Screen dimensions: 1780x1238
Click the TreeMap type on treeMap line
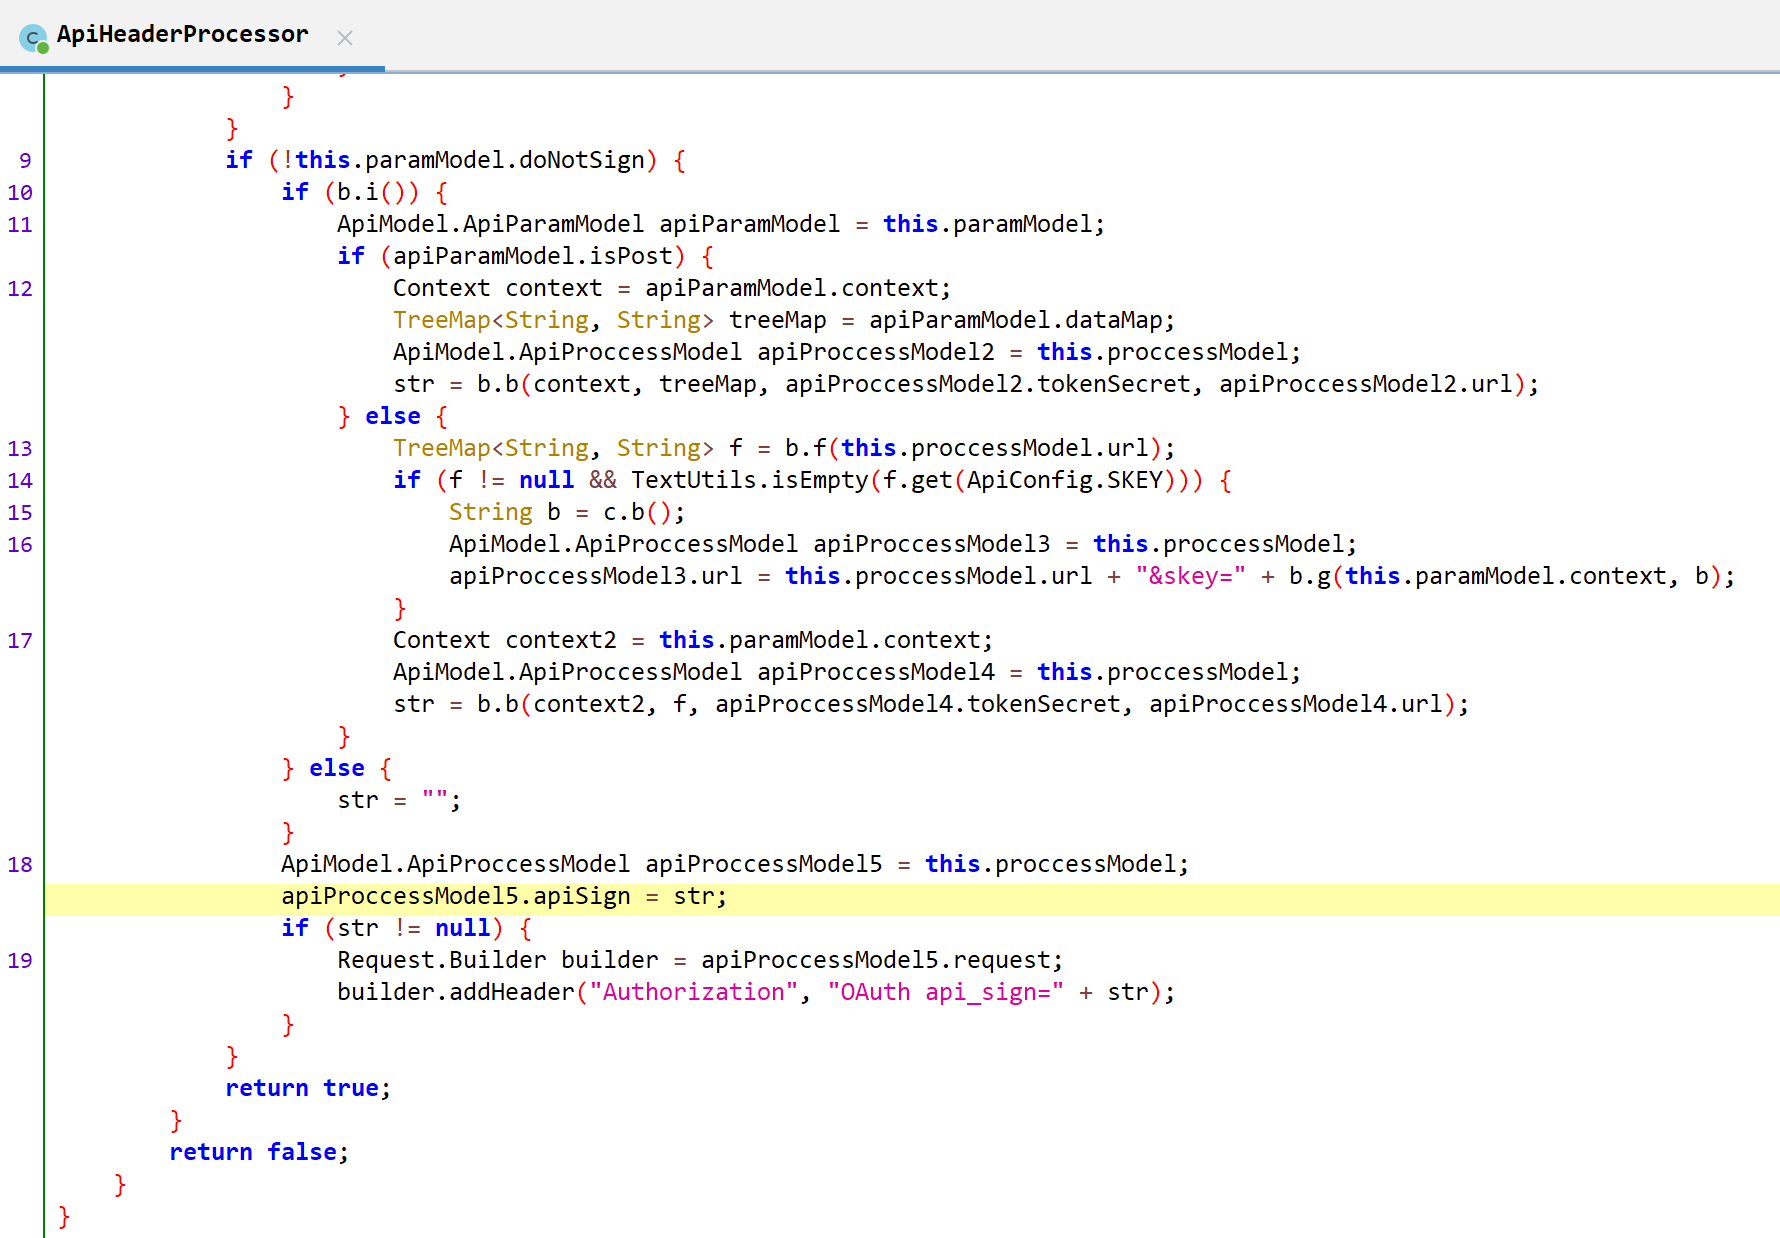[441, 320]
